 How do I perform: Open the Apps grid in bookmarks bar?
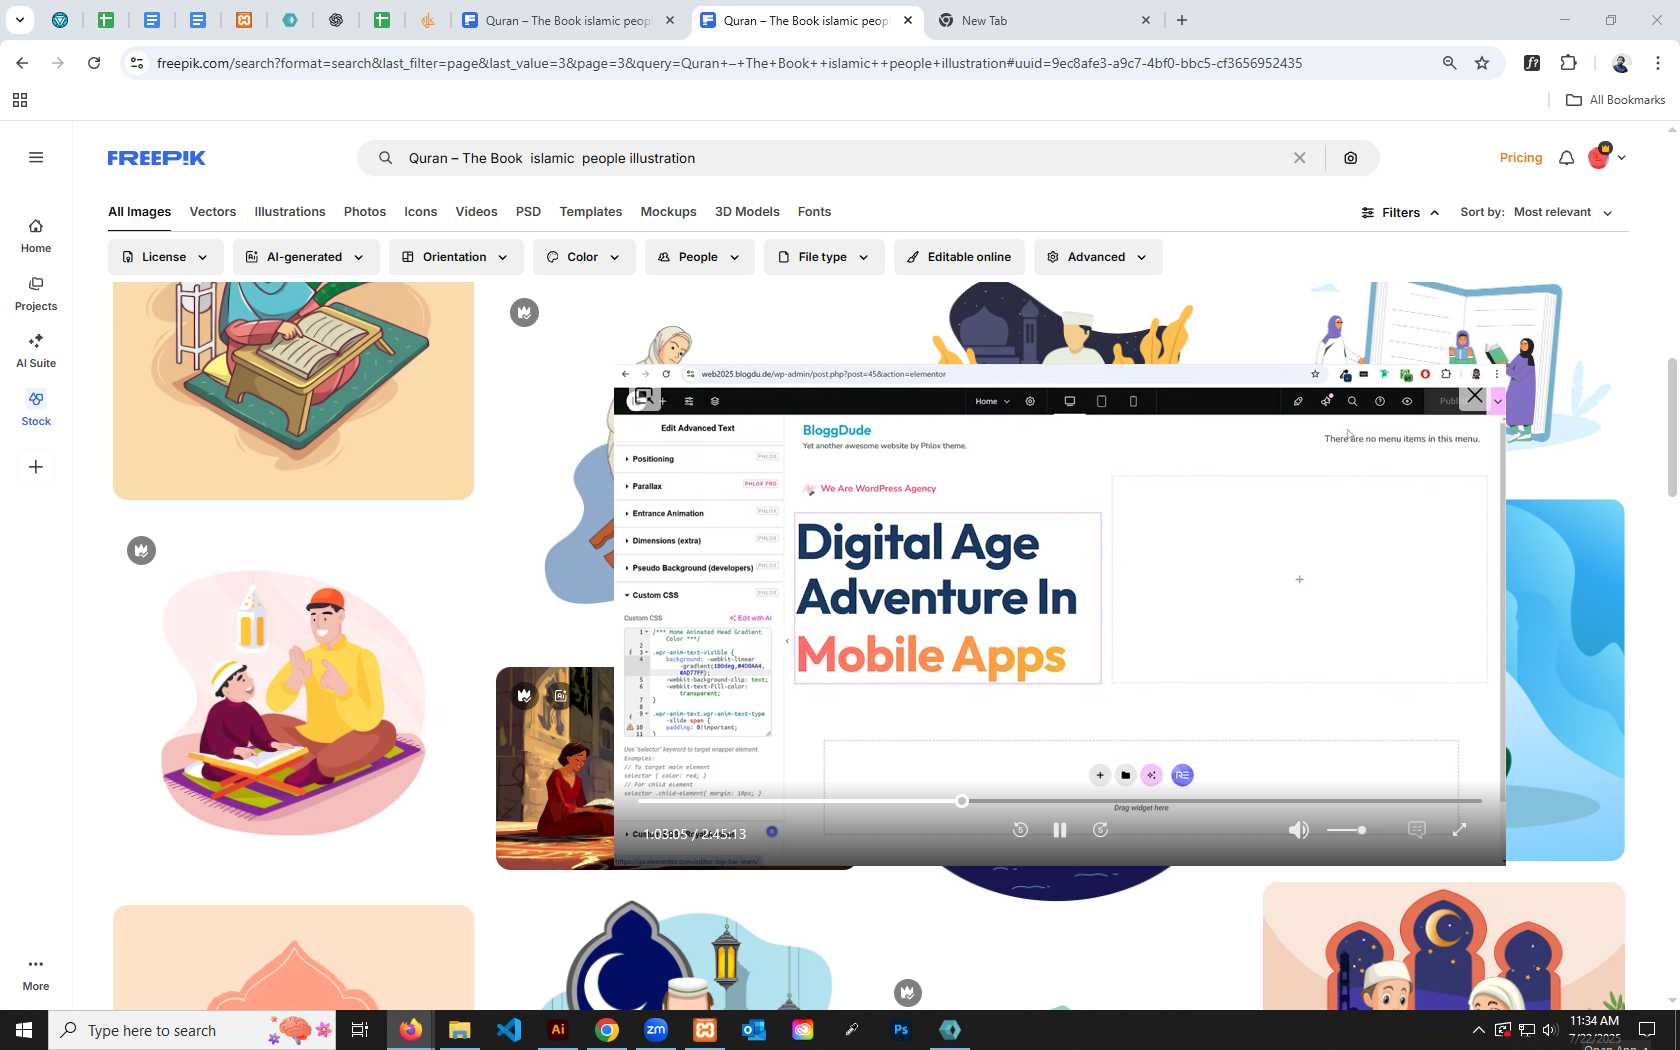(x=19, y=100)
